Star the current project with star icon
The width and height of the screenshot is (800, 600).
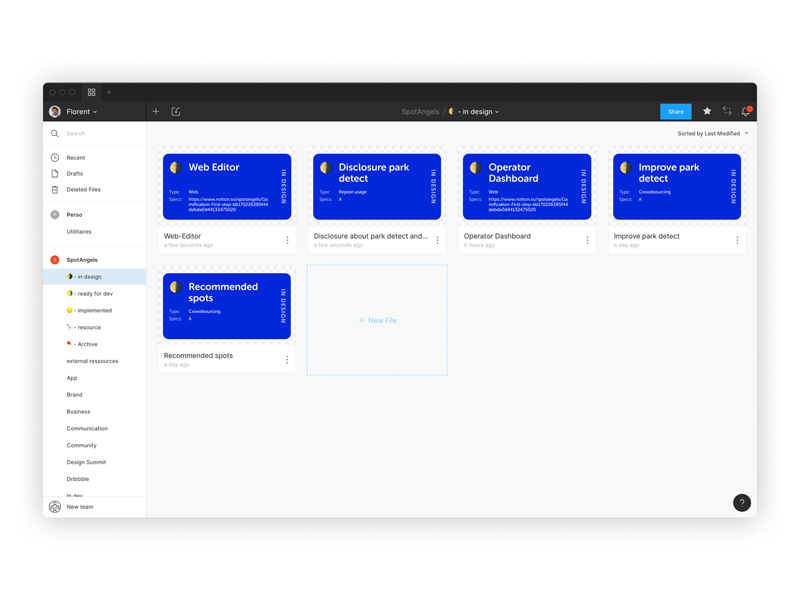point(707,112)
